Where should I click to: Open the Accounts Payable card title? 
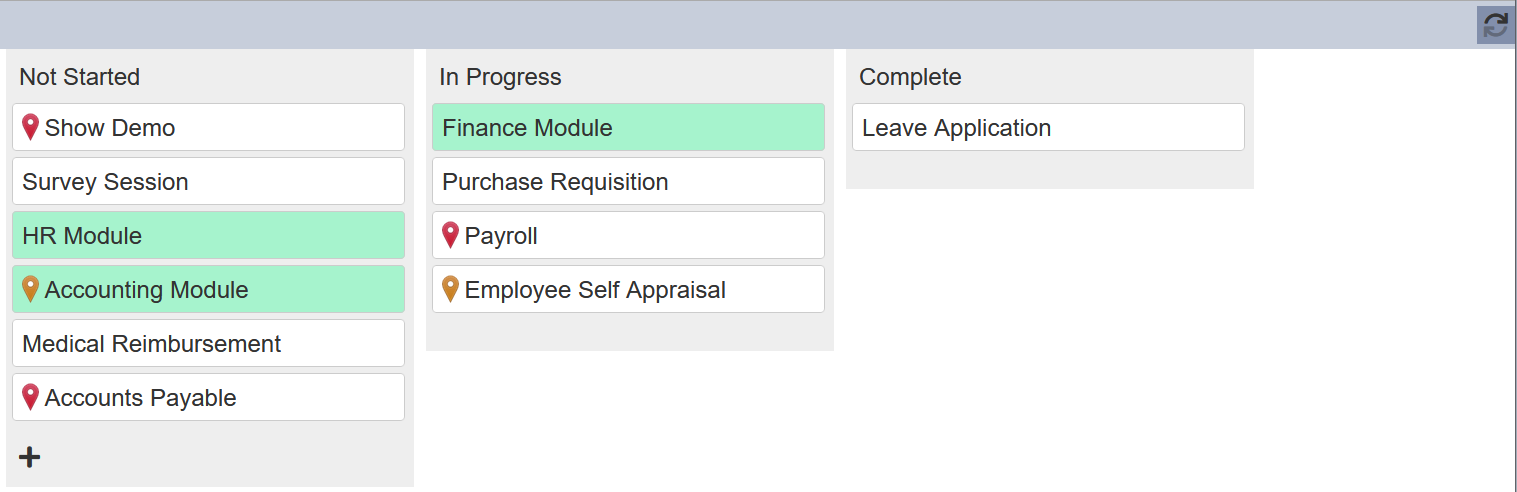click(x=140, y=398)
